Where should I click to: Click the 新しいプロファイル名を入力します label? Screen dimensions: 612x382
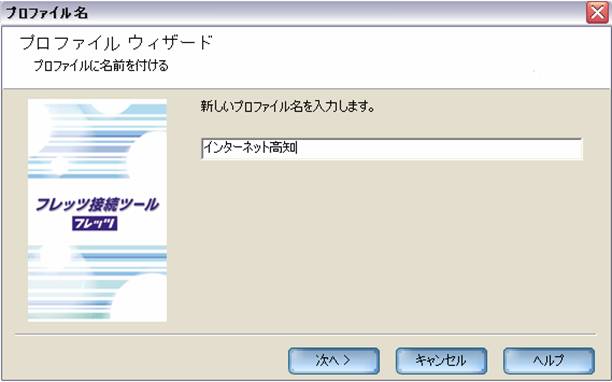click(288, 106)
